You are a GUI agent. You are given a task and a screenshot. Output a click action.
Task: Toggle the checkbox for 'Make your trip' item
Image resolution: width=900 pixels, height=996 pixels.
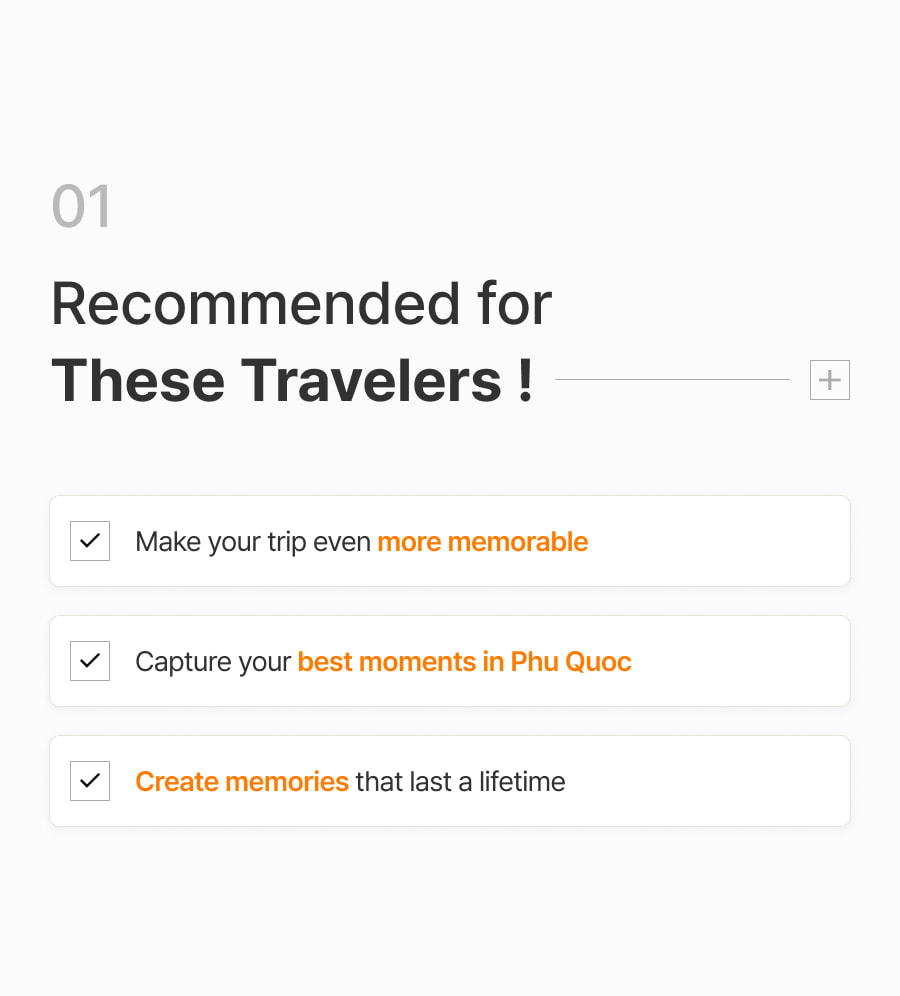pyautogui.click(x=90, y=541)
